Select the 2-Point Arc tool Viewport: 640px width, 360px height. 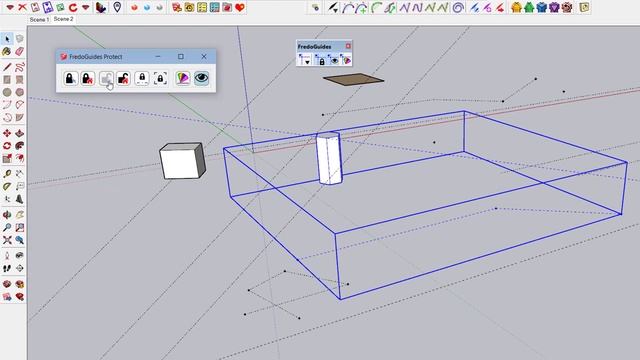(x=20, y=105)
